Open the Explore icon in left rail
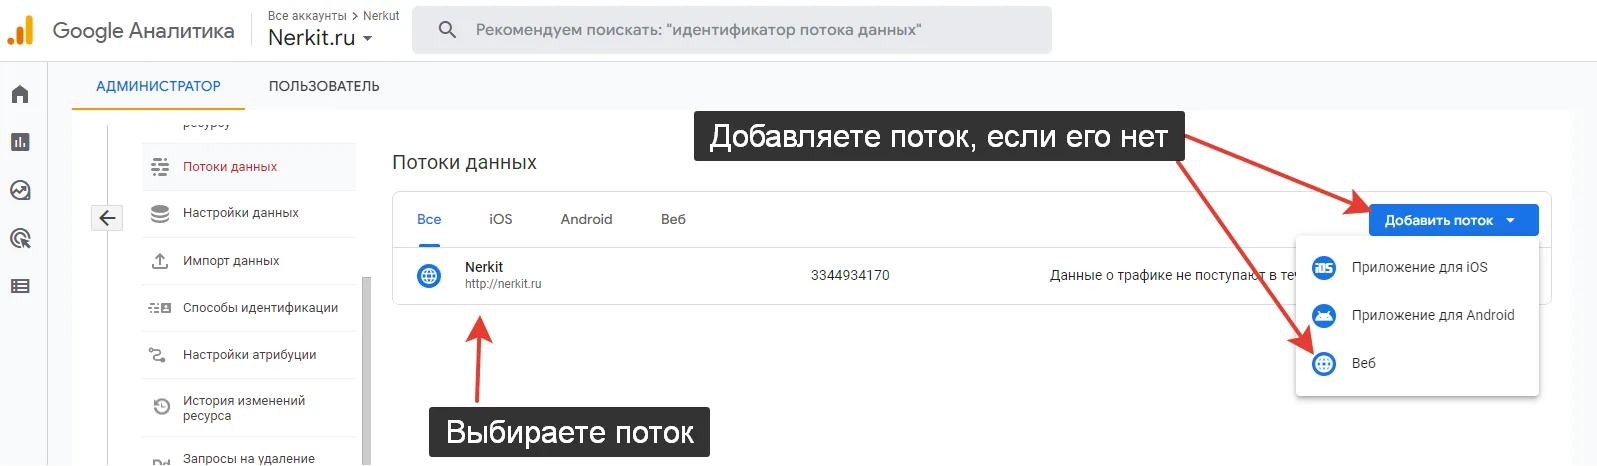Screen dimensions: 1597x466 click(20, 190)
